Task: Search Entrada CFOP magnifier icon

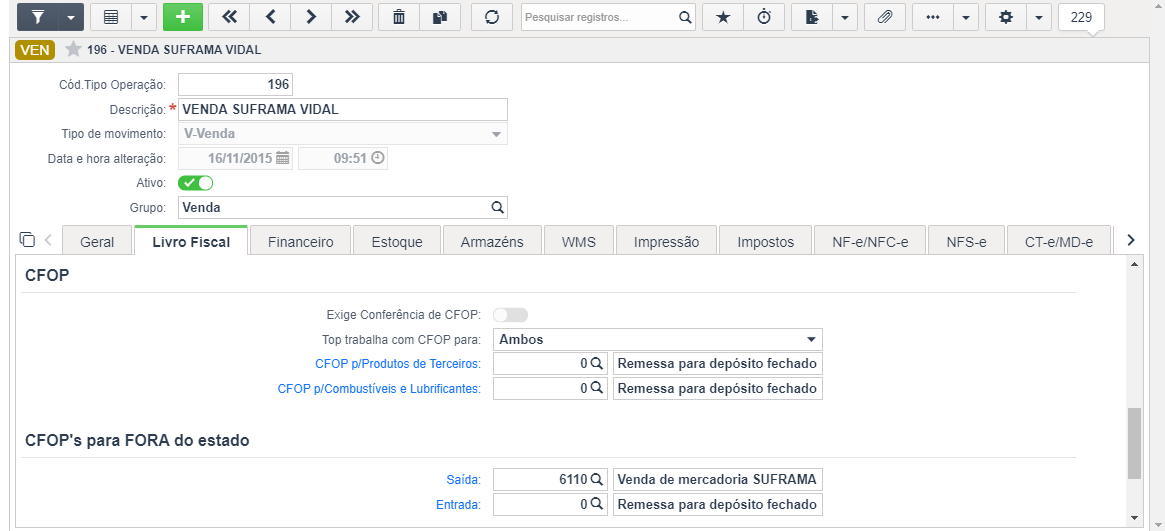Action: point(597,504)
